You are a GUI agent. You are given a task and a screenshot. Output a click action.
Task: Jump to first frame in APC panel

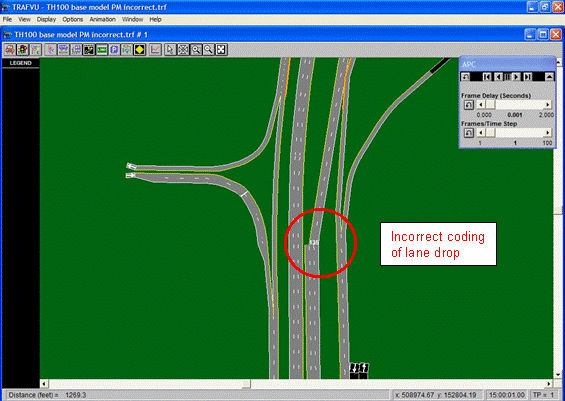click(x=487, y=77)
